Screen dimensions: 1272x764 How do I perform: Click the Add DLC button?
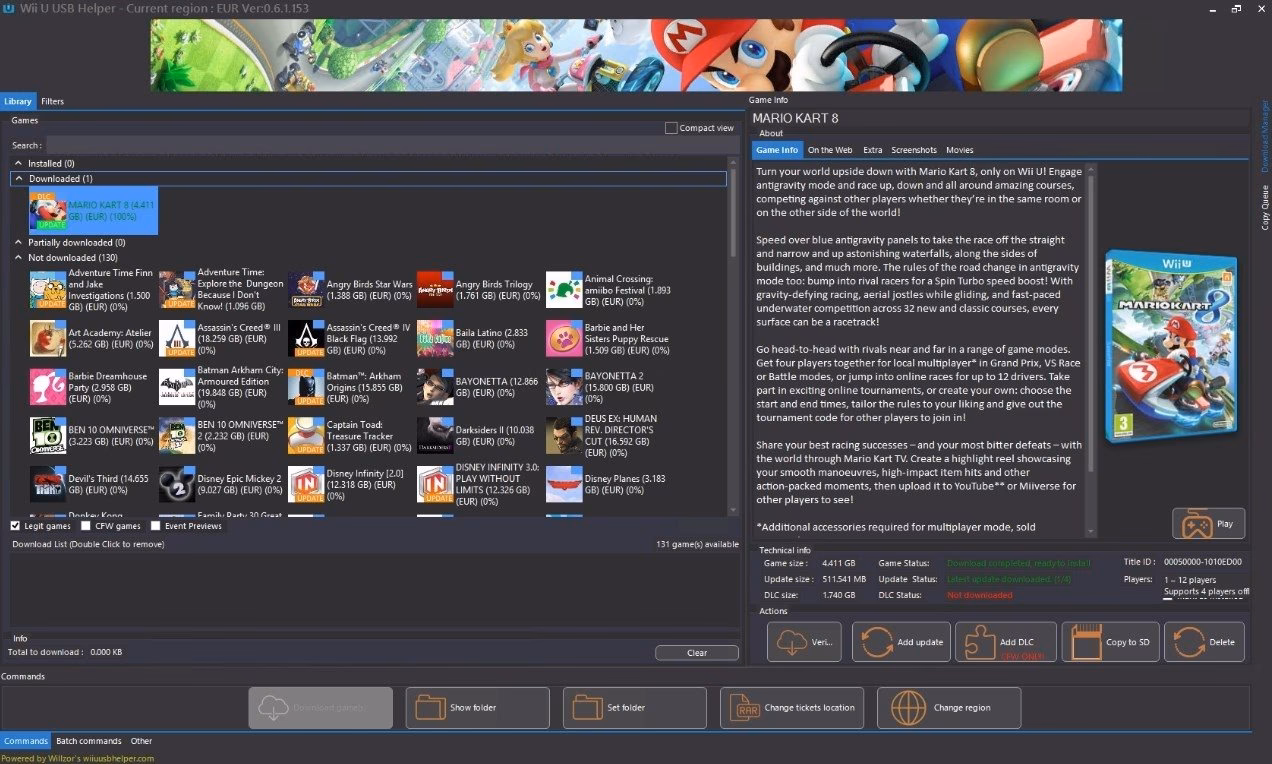coord(1006,642)
